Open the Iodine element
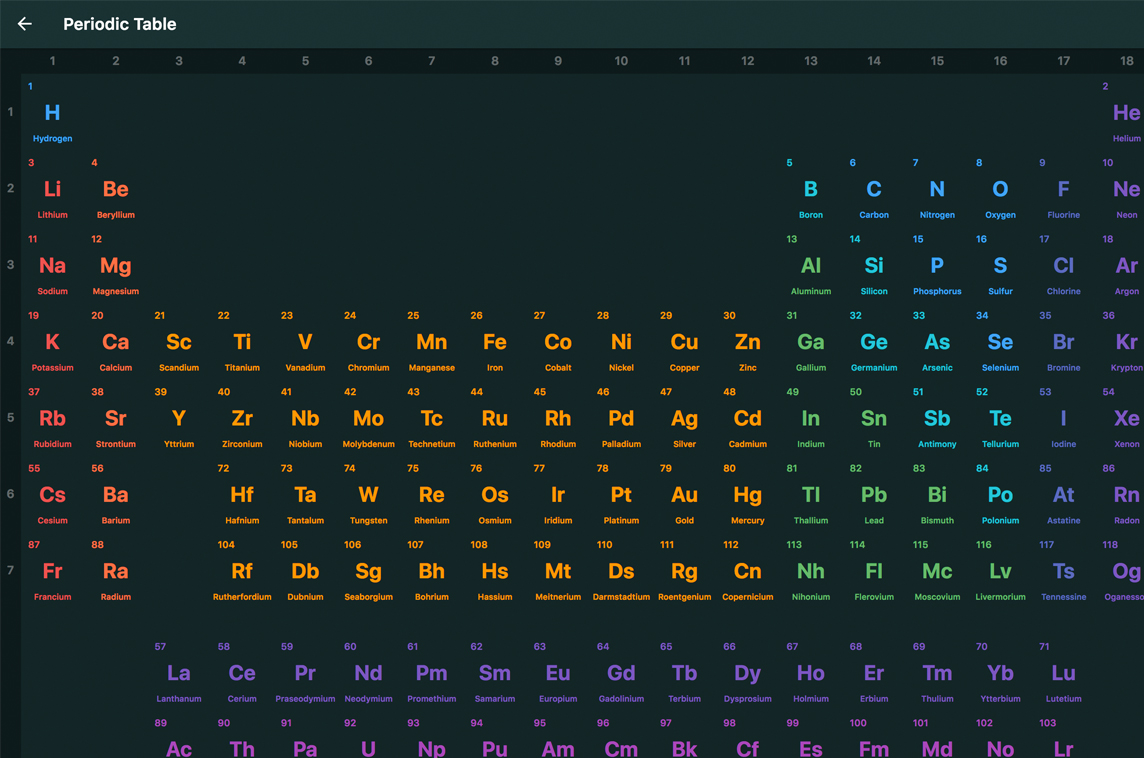The image size is (1144, 758). [1064, 419]
